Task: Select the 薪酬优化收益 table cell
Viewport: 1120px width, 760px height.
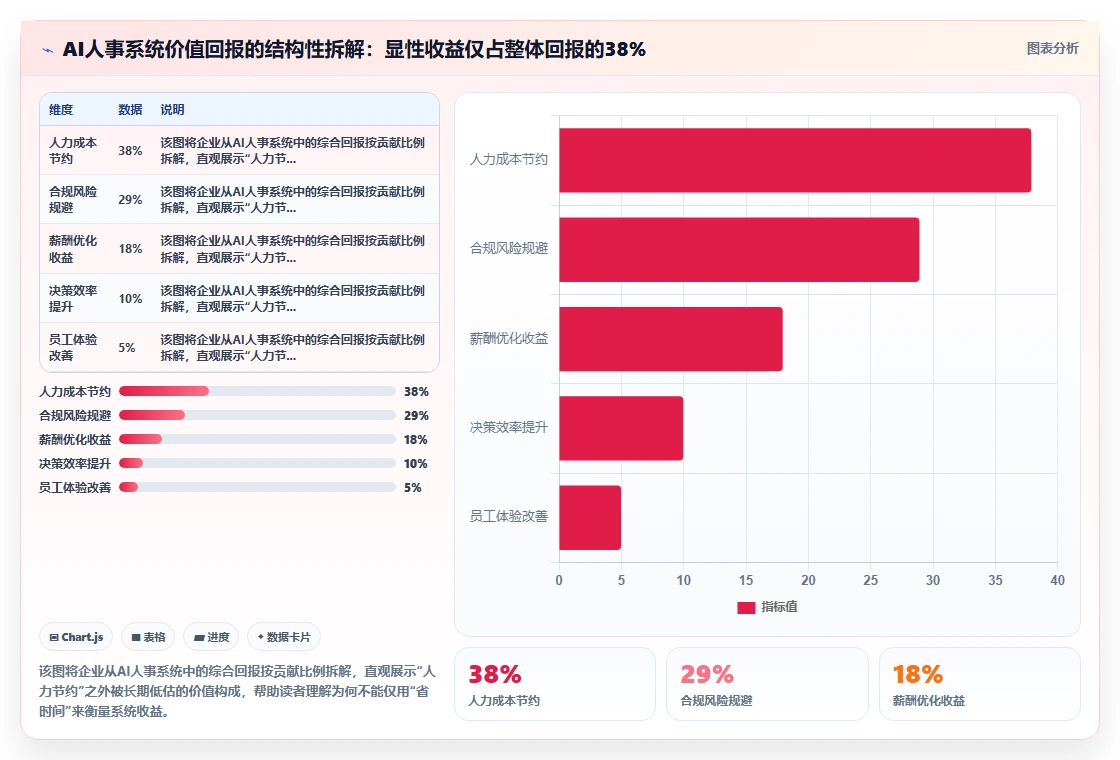Action: [73, 249]
